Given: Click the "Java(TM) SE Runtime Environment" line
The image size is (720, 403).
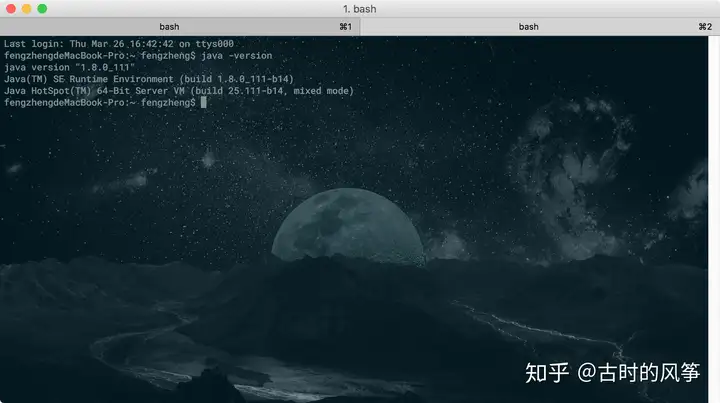Looking at the screenshot, I should (148, 79).
